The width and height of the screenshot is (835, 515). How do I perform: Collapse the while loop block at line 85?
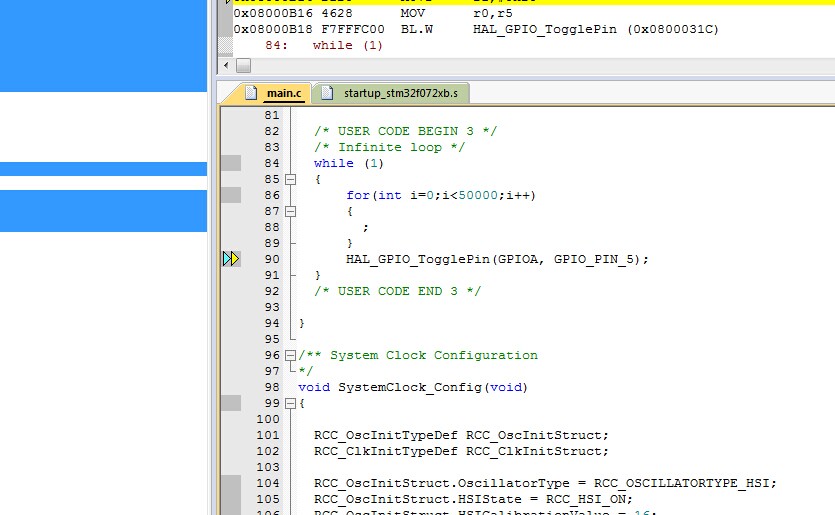(x=291, y=179)
